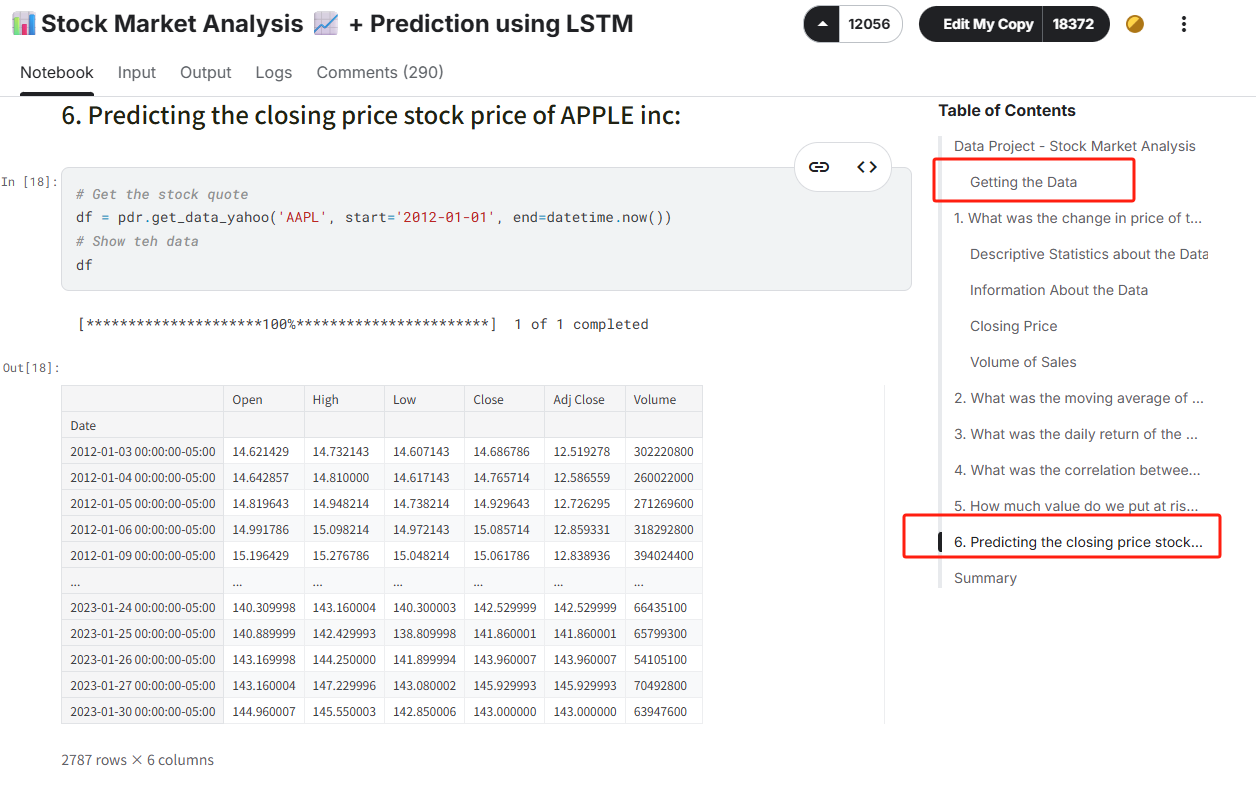Select the 2023-01-25 date row label
This screenshot has height=791, width=1256.
(x=142, y=633)
